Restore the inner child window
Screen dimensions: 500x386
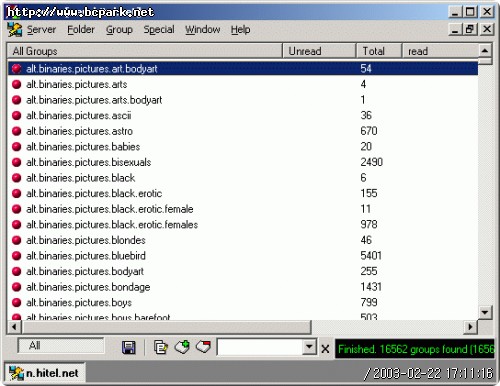click(470, 29)
